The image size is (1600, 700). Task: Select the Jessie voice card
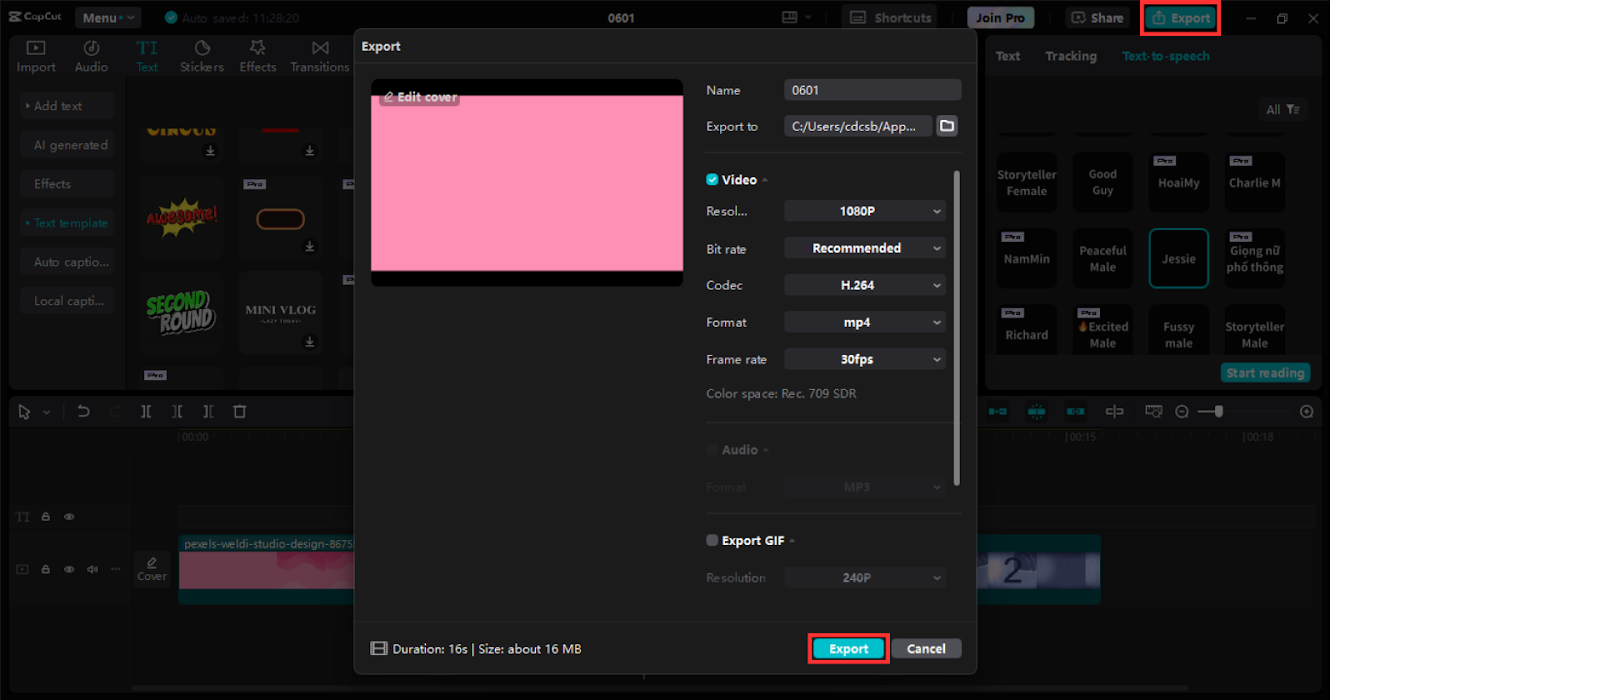tap(1179, 258)
